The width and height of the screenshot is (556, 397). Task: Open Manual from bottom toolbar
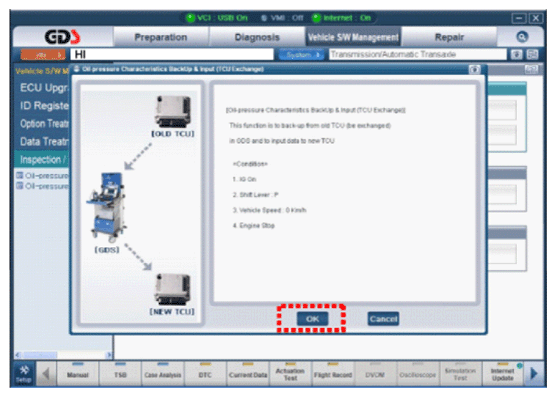[x=78, y=374]
